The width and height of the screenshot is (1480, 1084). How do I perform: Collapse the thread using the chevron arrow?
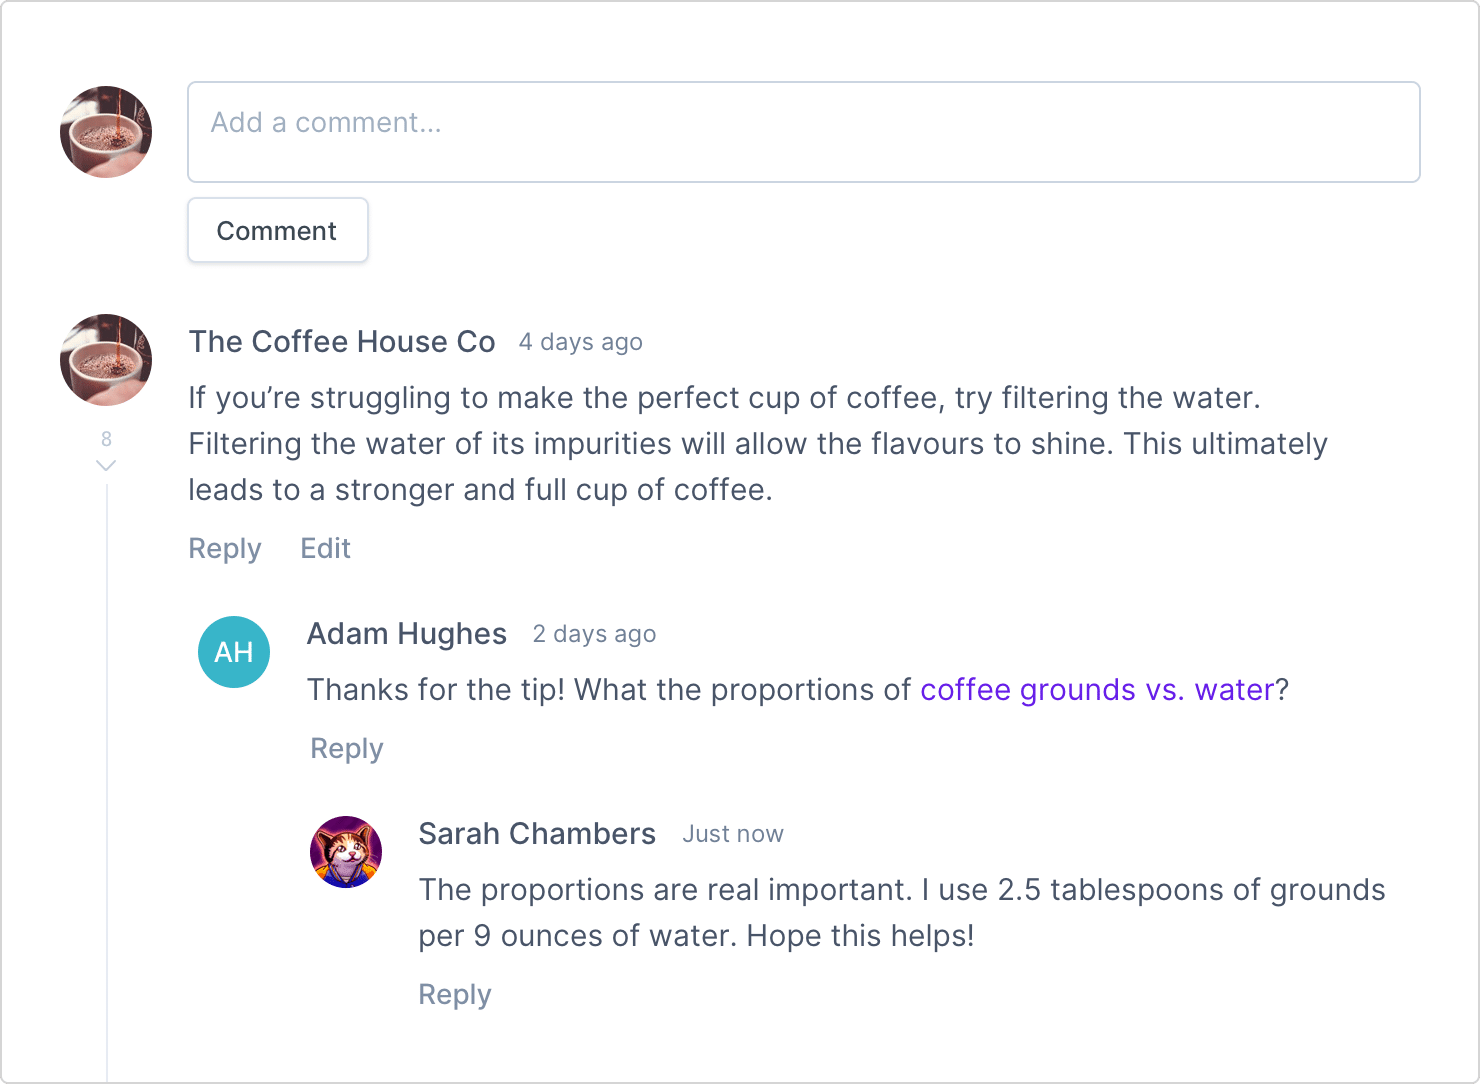pos(106,465)
